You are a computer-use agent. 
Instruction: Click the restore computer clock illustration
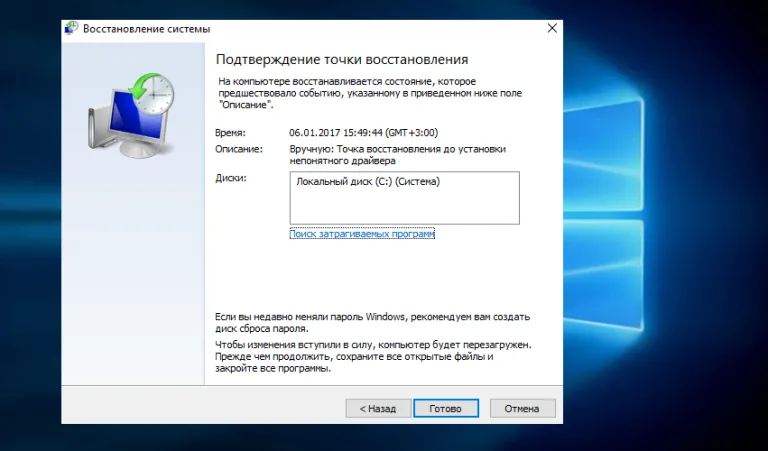pos(132,116)
